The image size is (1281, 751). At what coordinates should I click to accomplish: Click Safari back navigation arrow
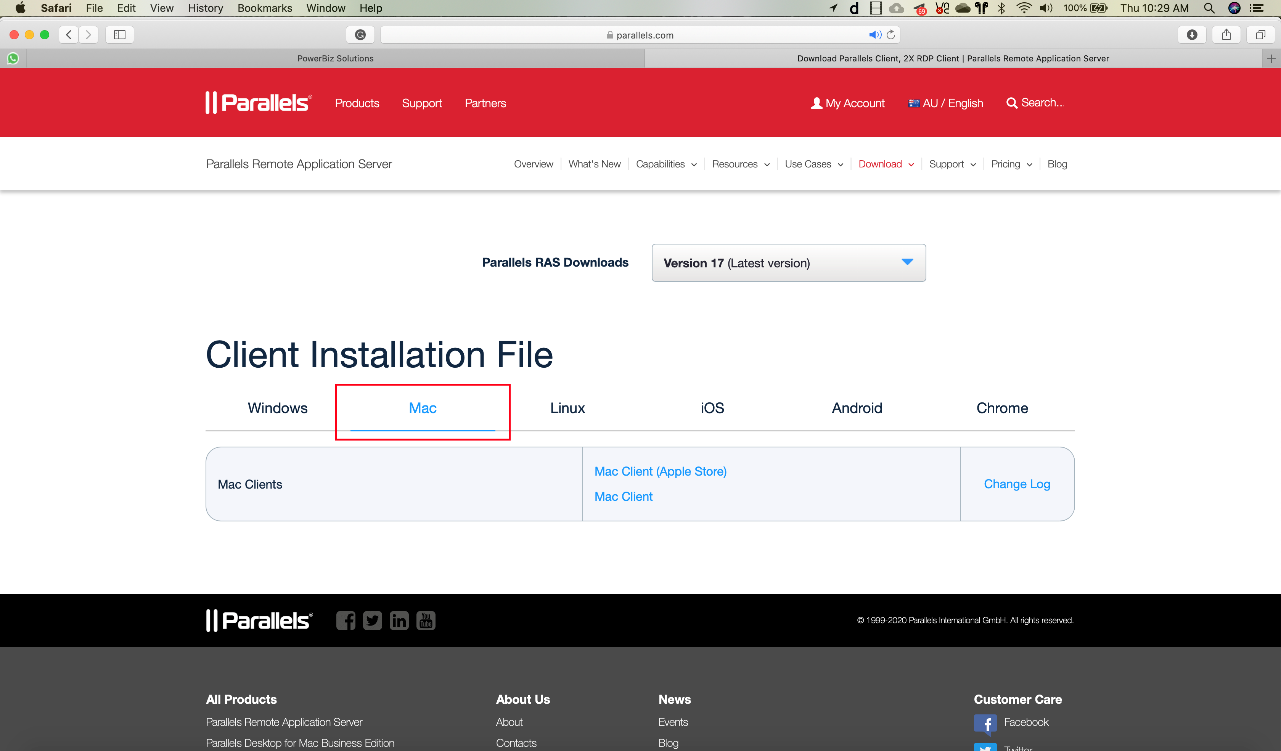(x=69, y=34)
